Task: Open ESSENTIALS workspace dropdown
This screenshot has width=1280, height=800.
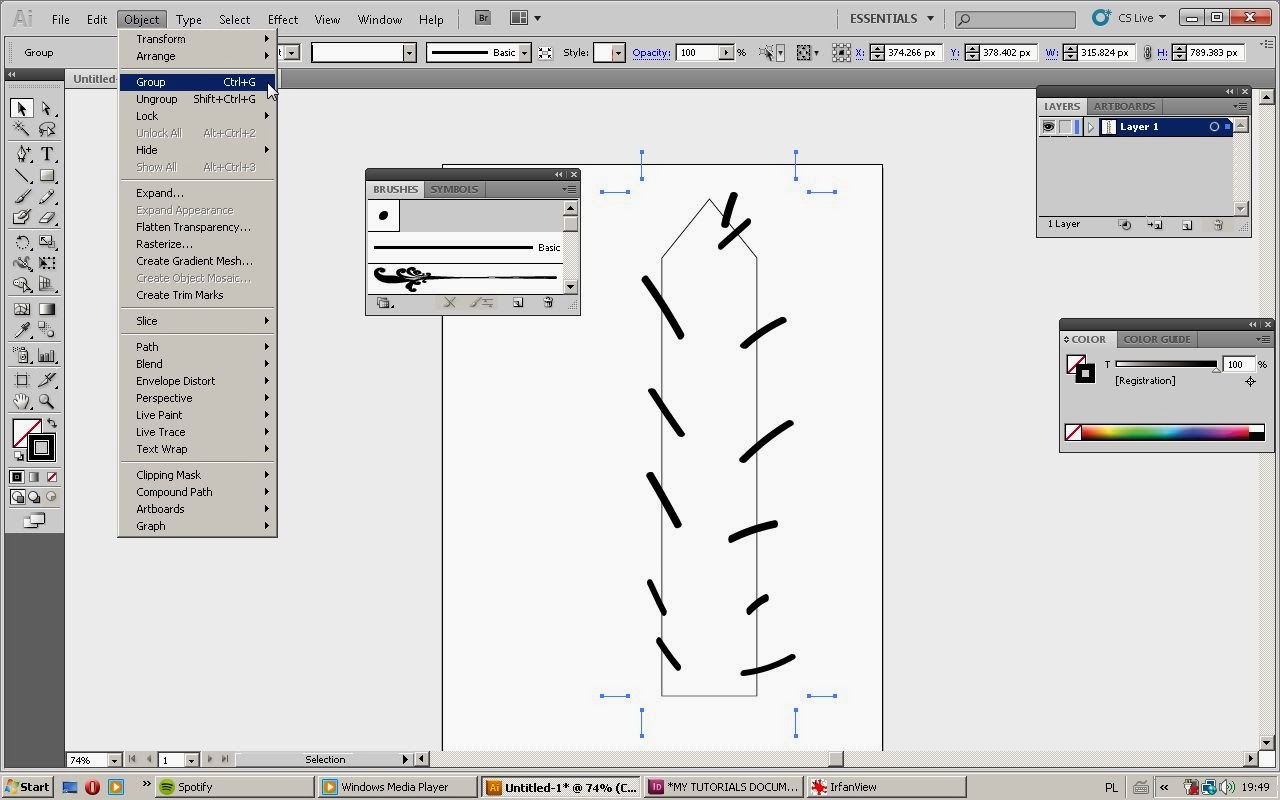Action: [891, 18]
